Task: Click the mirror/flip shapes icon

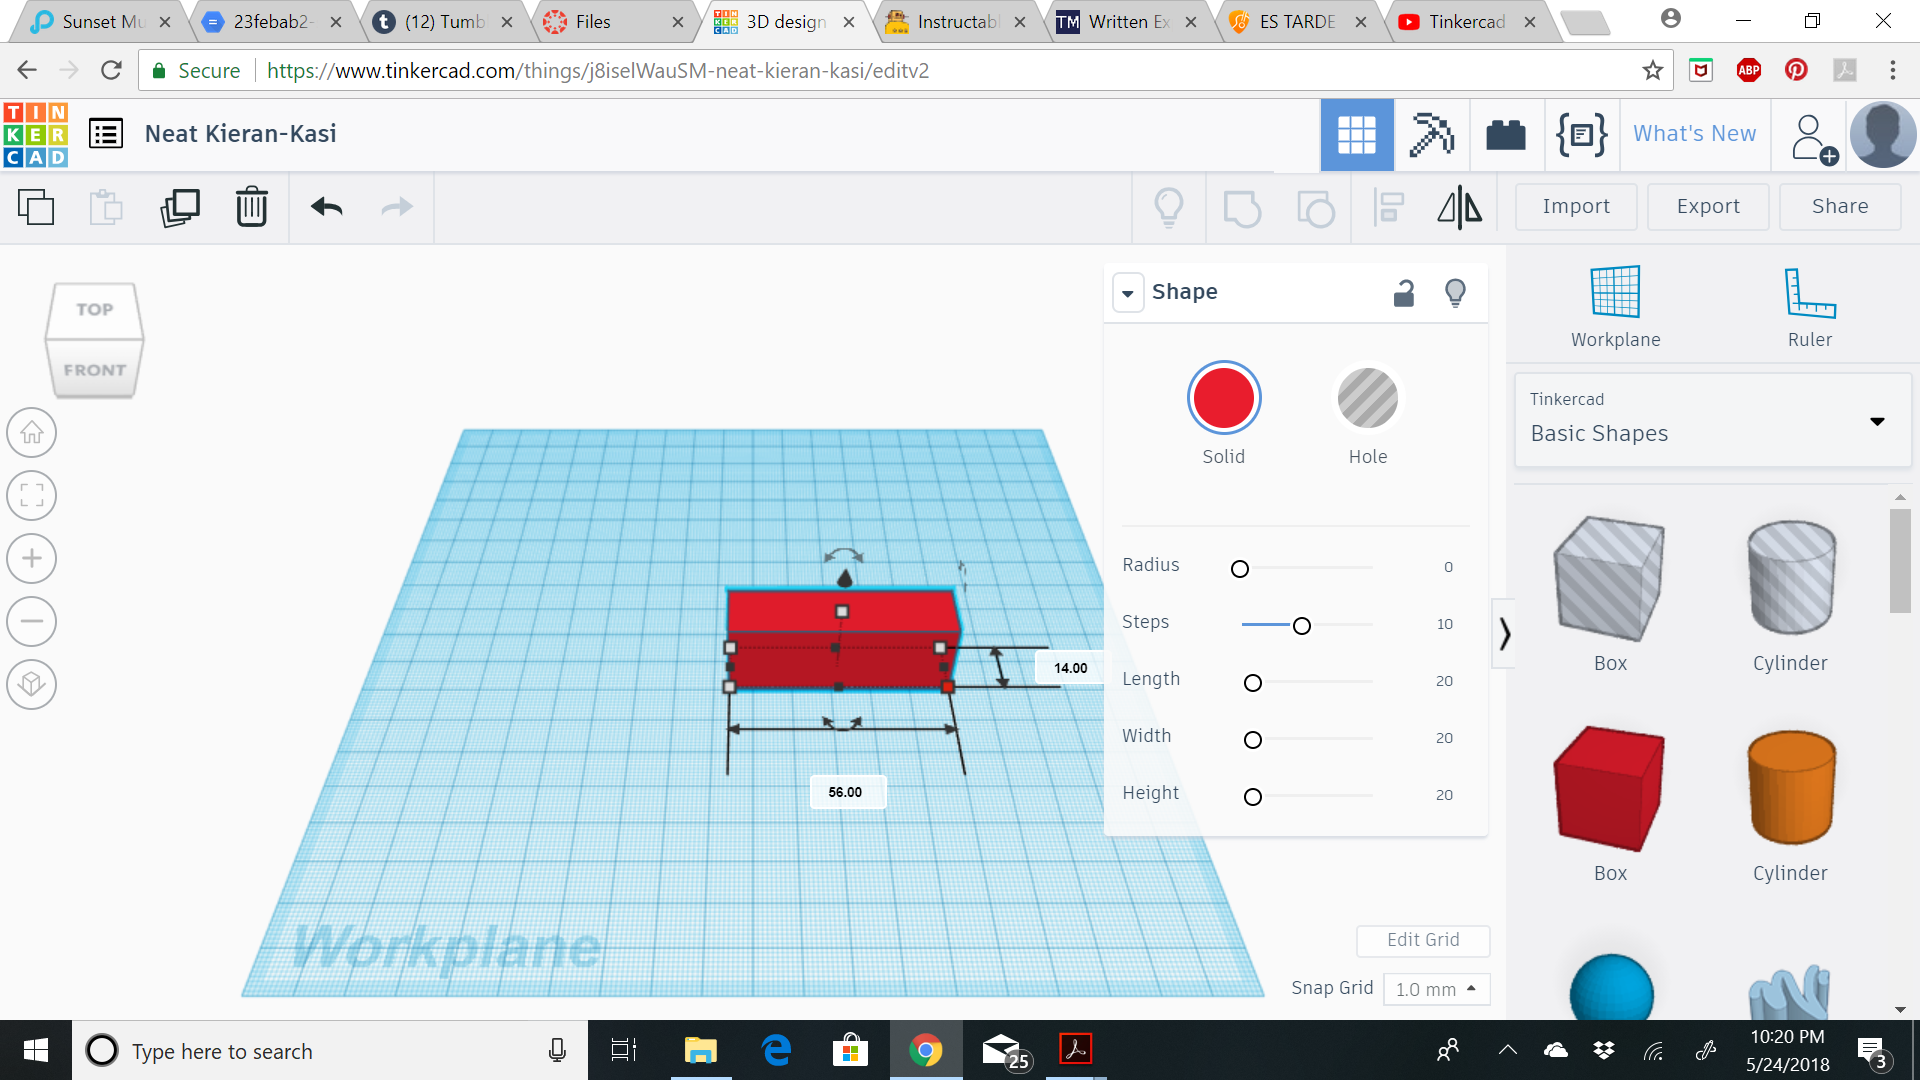Action: point(1458,206)
